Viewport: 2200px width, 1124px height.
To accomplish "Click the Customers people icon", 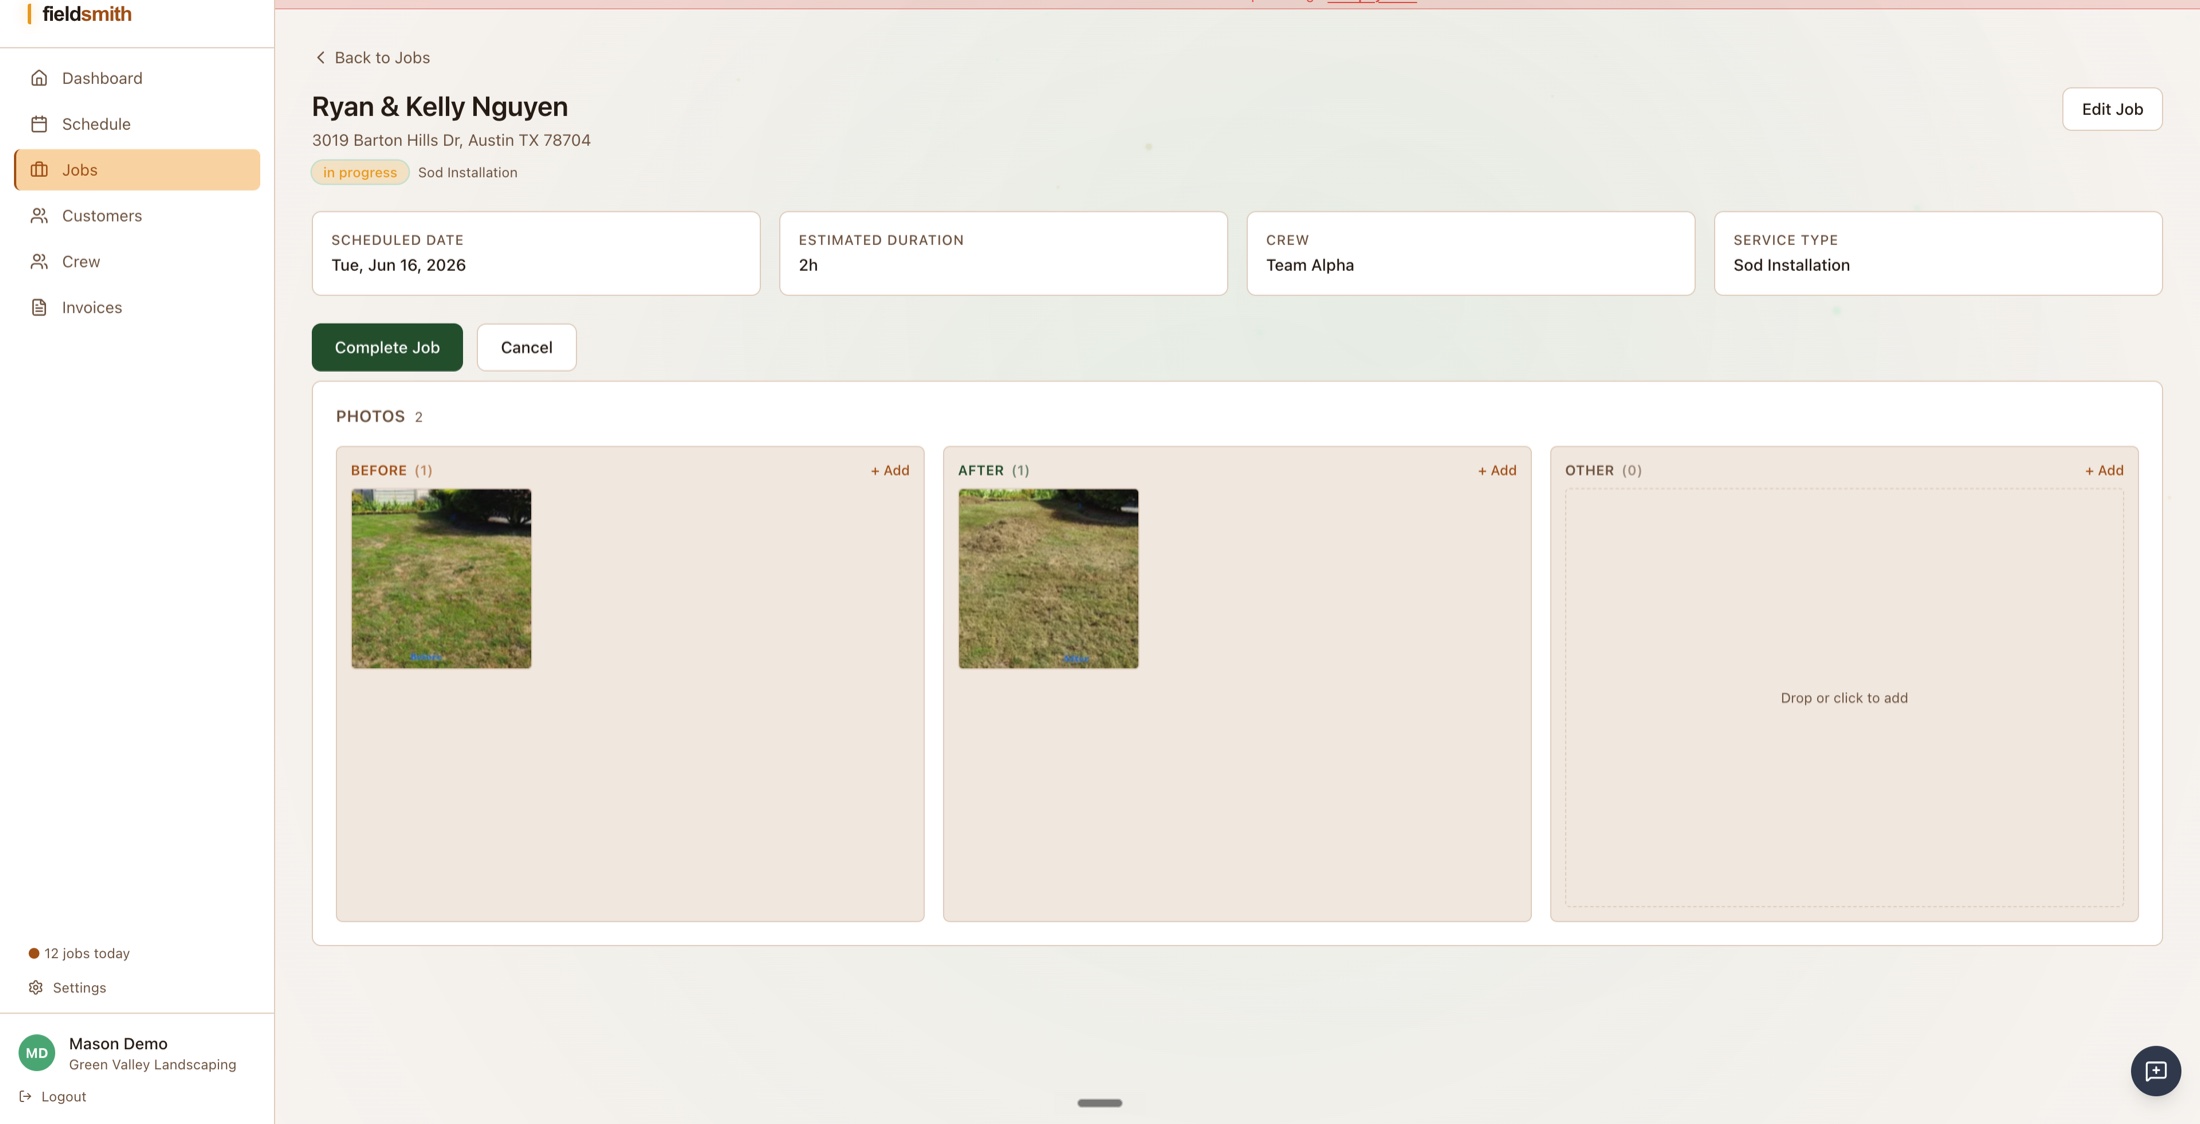I will (39, 216).
